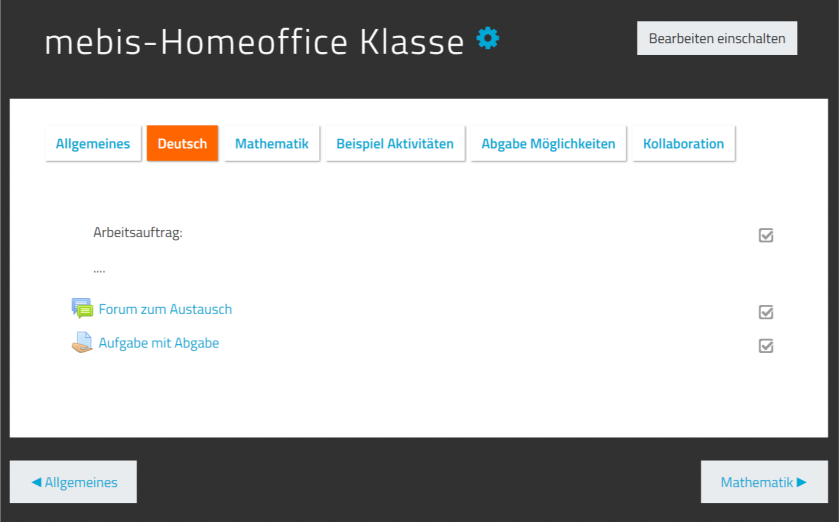
Task: Open course settings gear beside the title
Action: coord(487,39)
